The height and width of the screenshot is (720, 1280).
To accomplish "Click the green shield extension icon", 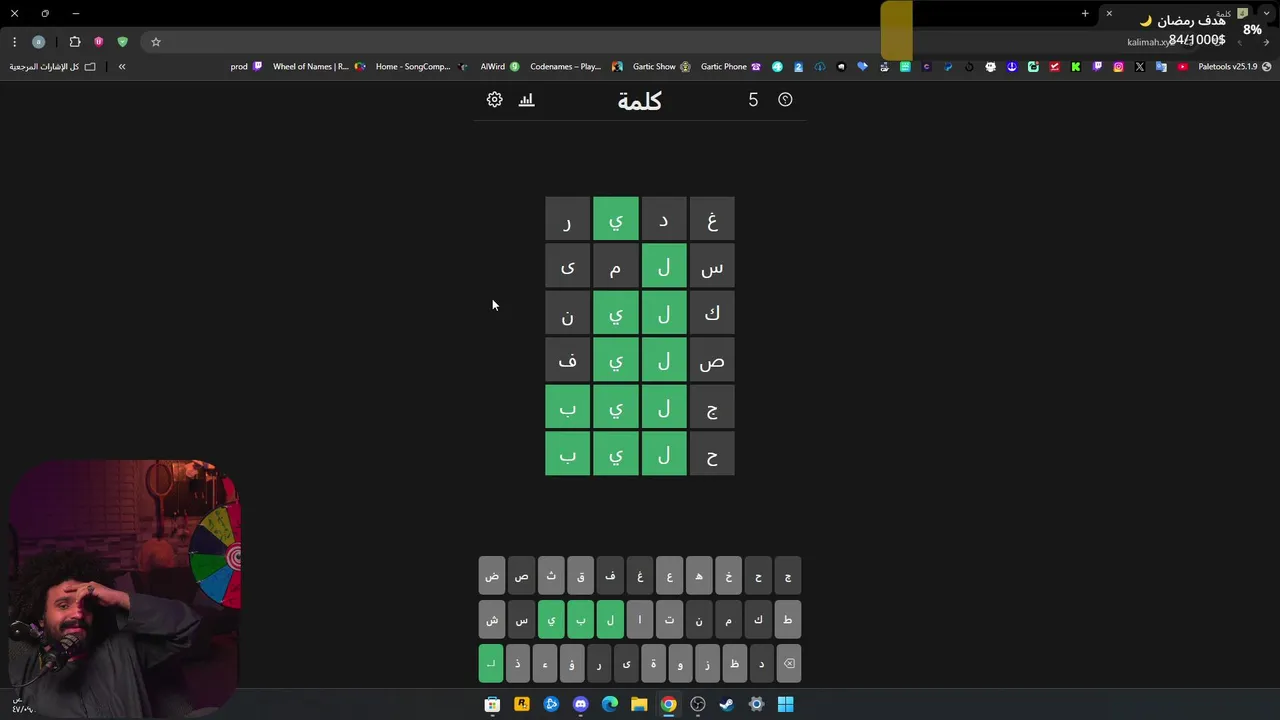I will (122, 42).
